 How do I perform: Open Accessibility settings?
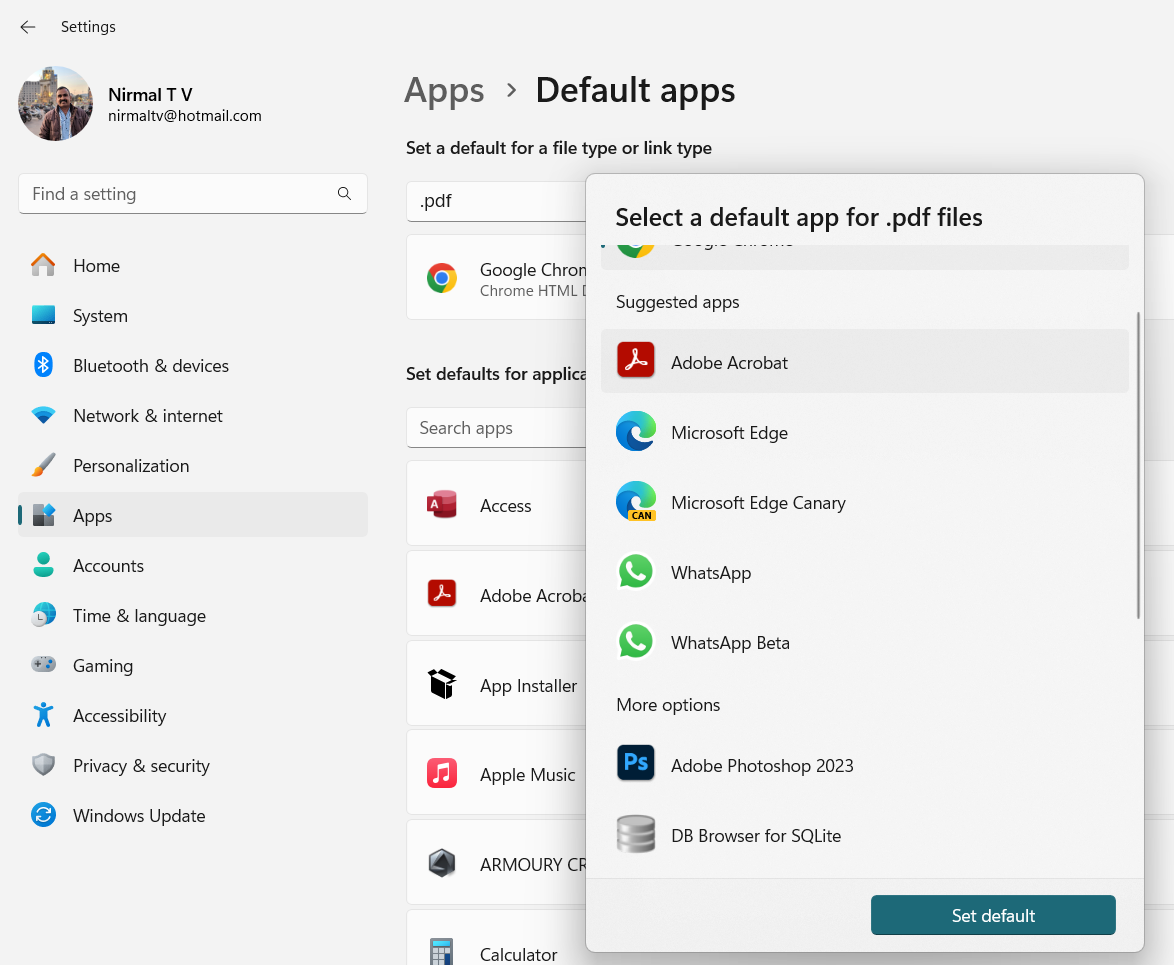[x=192, y=716]
